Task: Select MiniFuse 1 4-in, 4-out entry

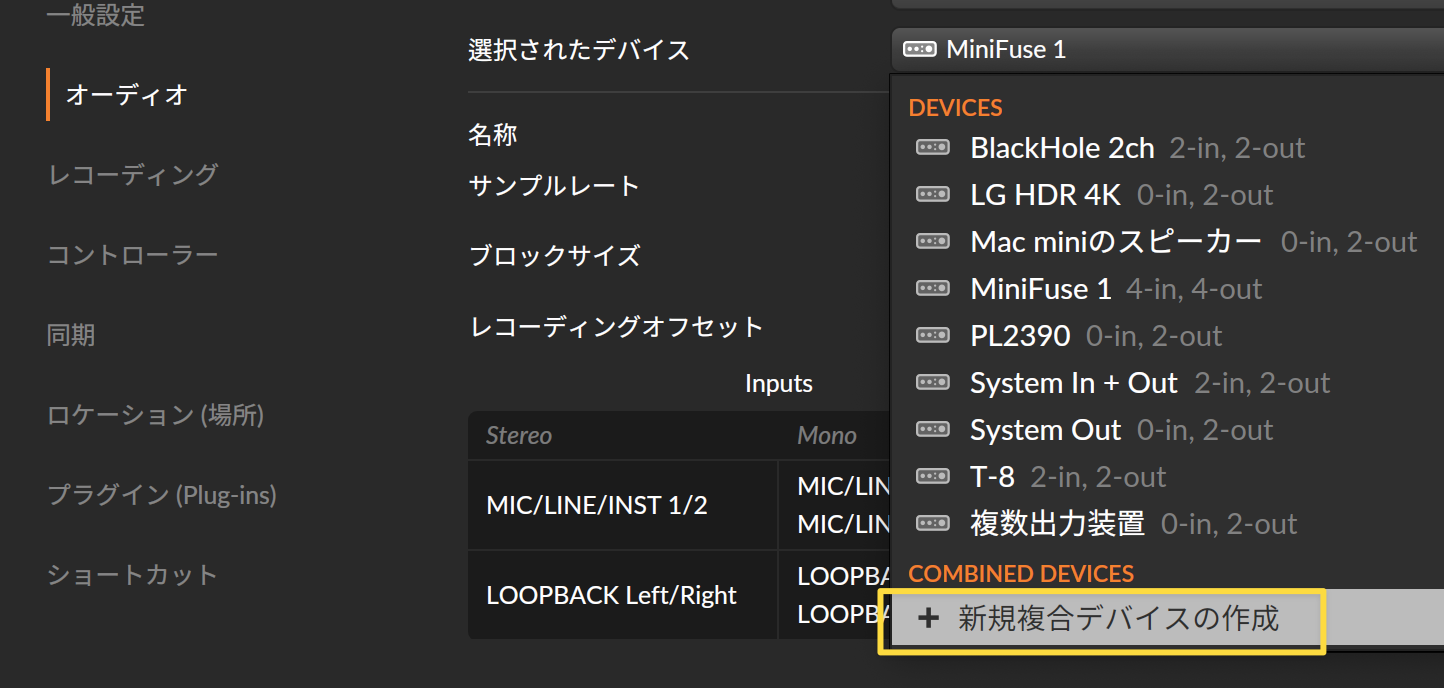Action: point(1167,289)
